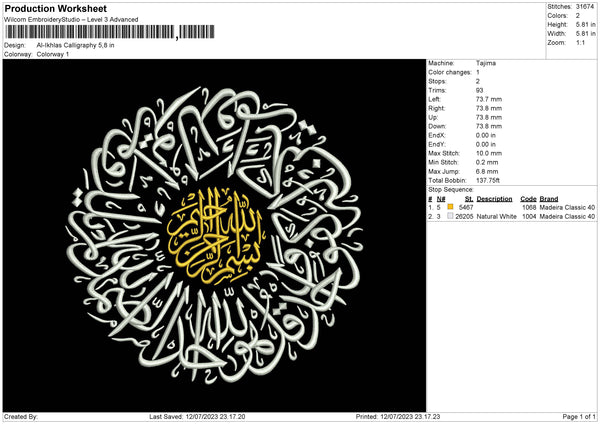Image resolution: width=600 pixels, height=424 pixels.
Task: Click 'Page 1 of 1' footer text
Action: click(579, 417)
